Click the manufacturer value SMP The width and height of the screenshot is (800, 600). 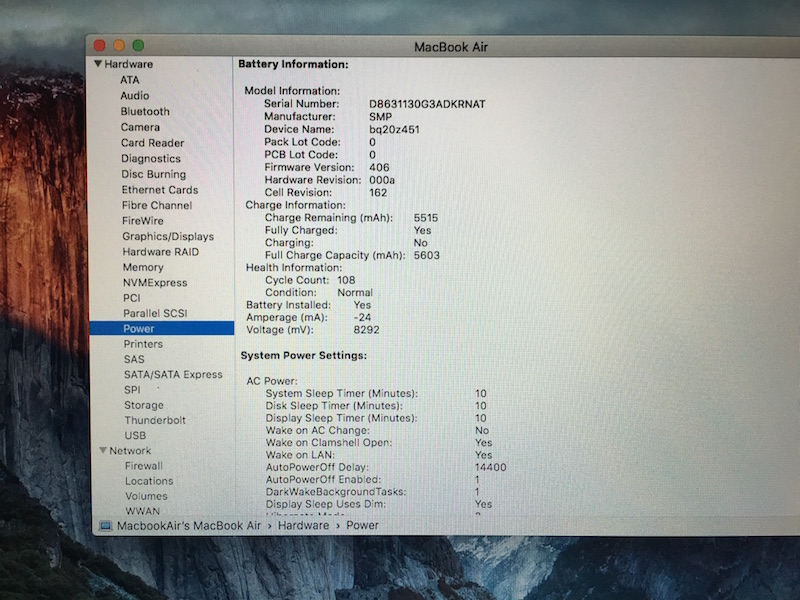380,117
